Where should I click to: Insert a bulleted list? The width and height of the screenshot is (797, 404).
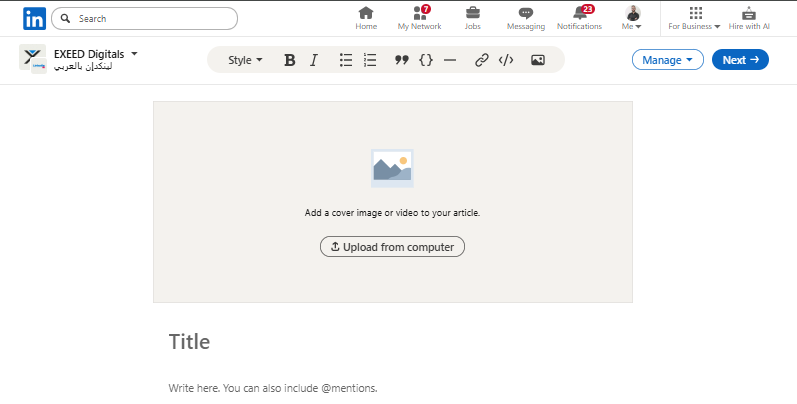[x=346, y=60]
